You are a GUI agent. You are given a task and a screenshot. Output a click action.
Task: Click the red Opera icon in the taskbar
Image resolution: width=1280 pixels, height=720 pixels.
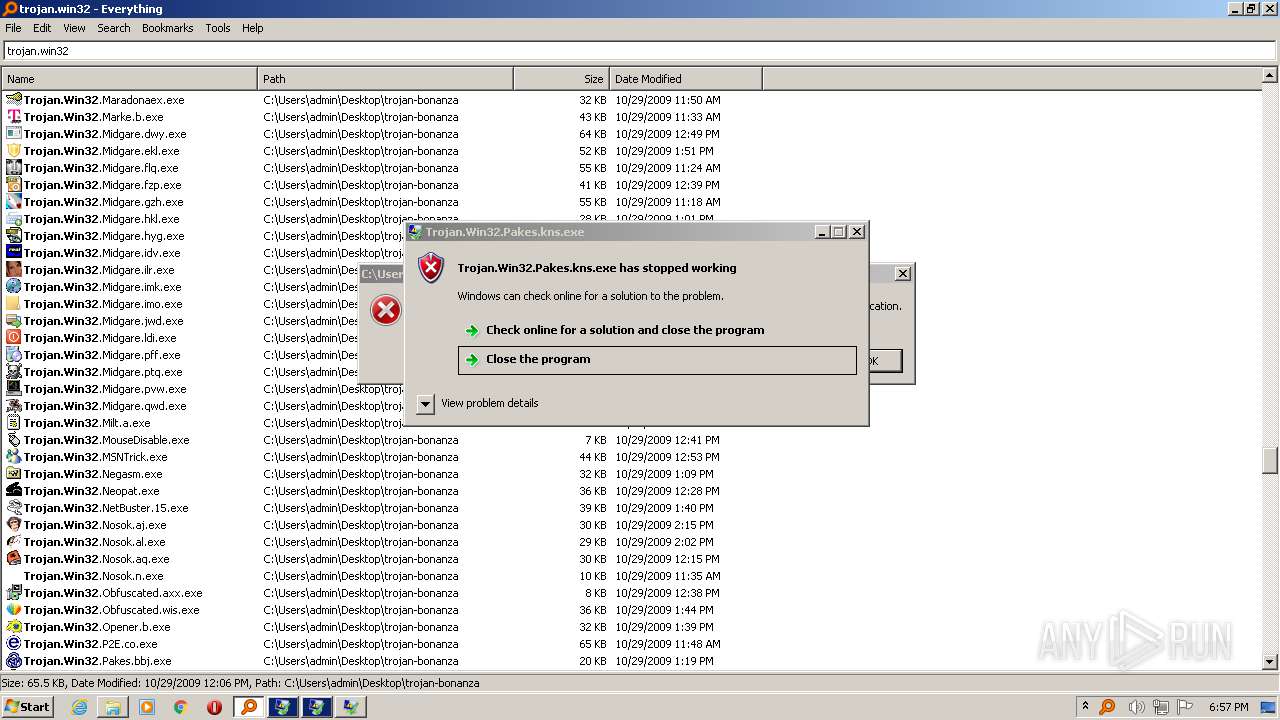click(x=214, y=707)
